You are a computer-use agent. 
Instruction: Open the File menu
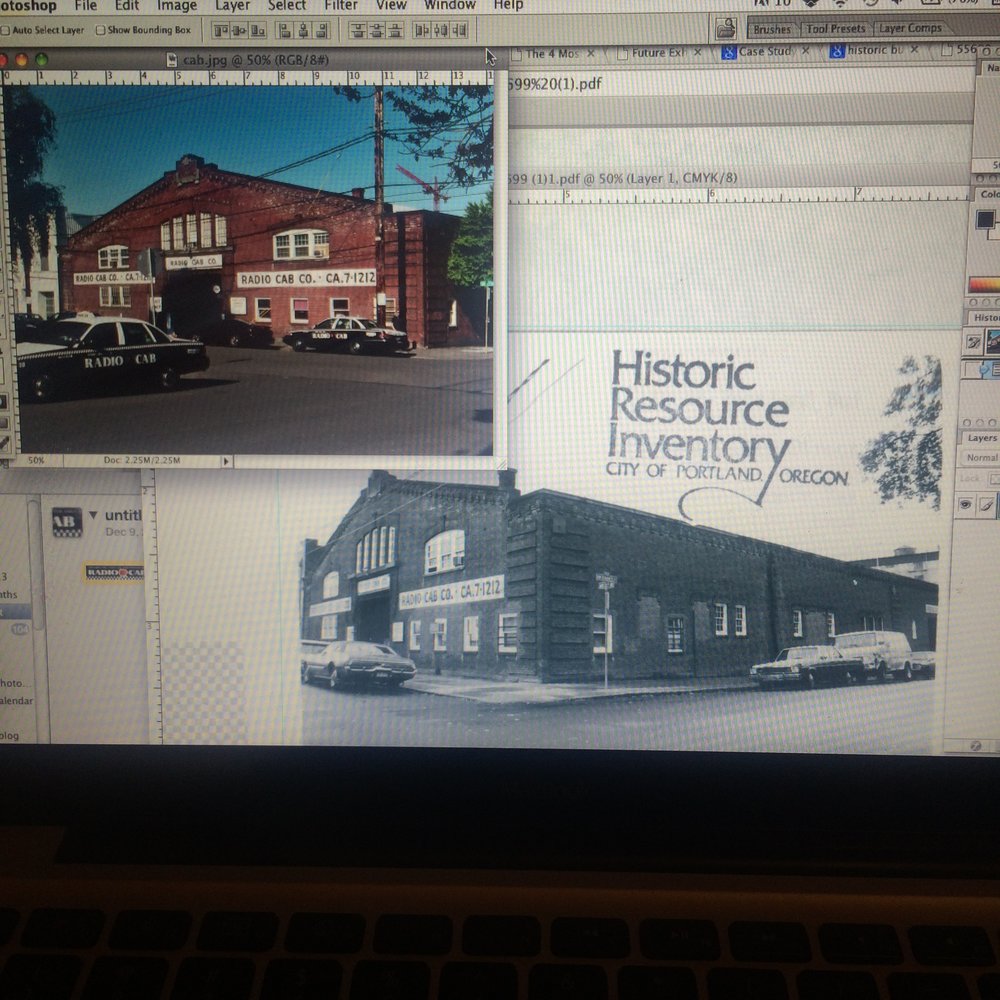tap(85, 6)
